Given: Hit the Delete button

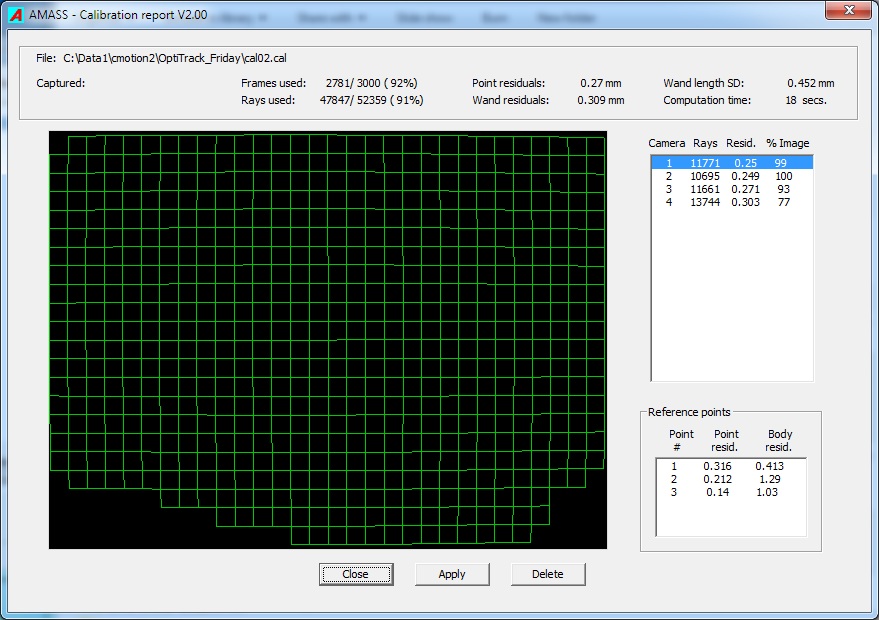Looking at the screenshot, I should (x=547, y=574).
